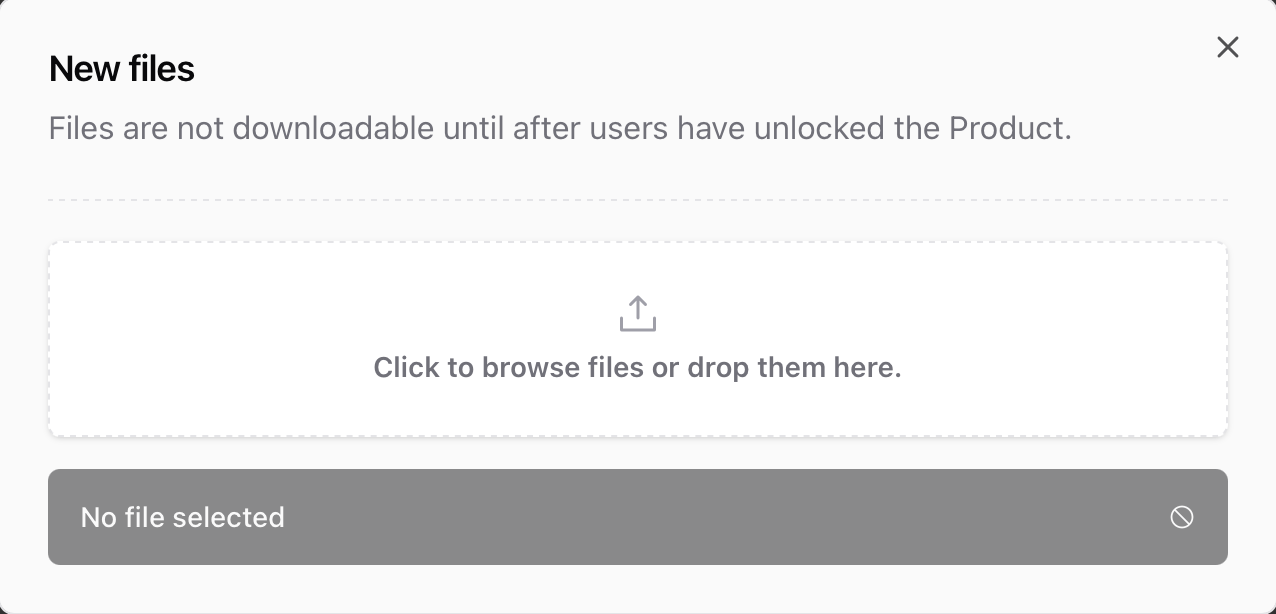Click the slashed-circle icon beside No file selected
The height and width of the screenshot is (614, 1276).
[1182, 517]
